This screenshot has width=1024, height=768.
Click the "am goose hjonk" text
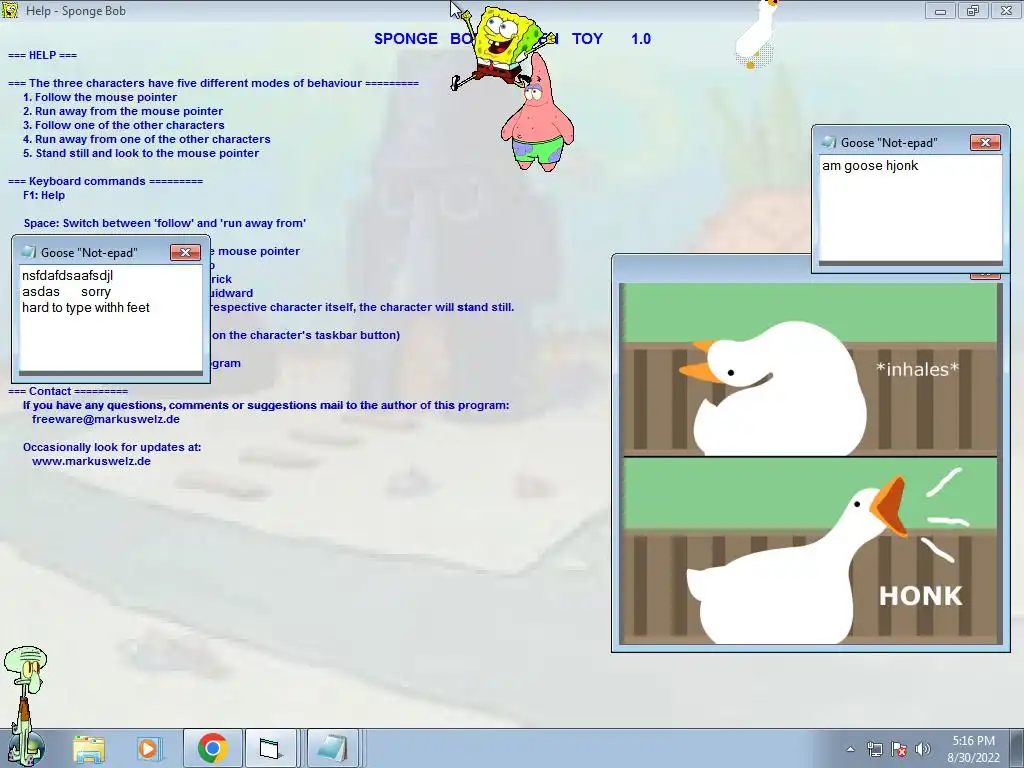coord(870,166)
